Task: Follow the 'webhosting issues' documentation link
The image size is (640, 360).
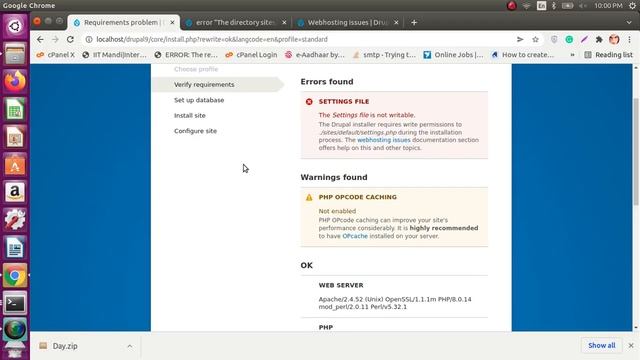Action: point(384,140)
